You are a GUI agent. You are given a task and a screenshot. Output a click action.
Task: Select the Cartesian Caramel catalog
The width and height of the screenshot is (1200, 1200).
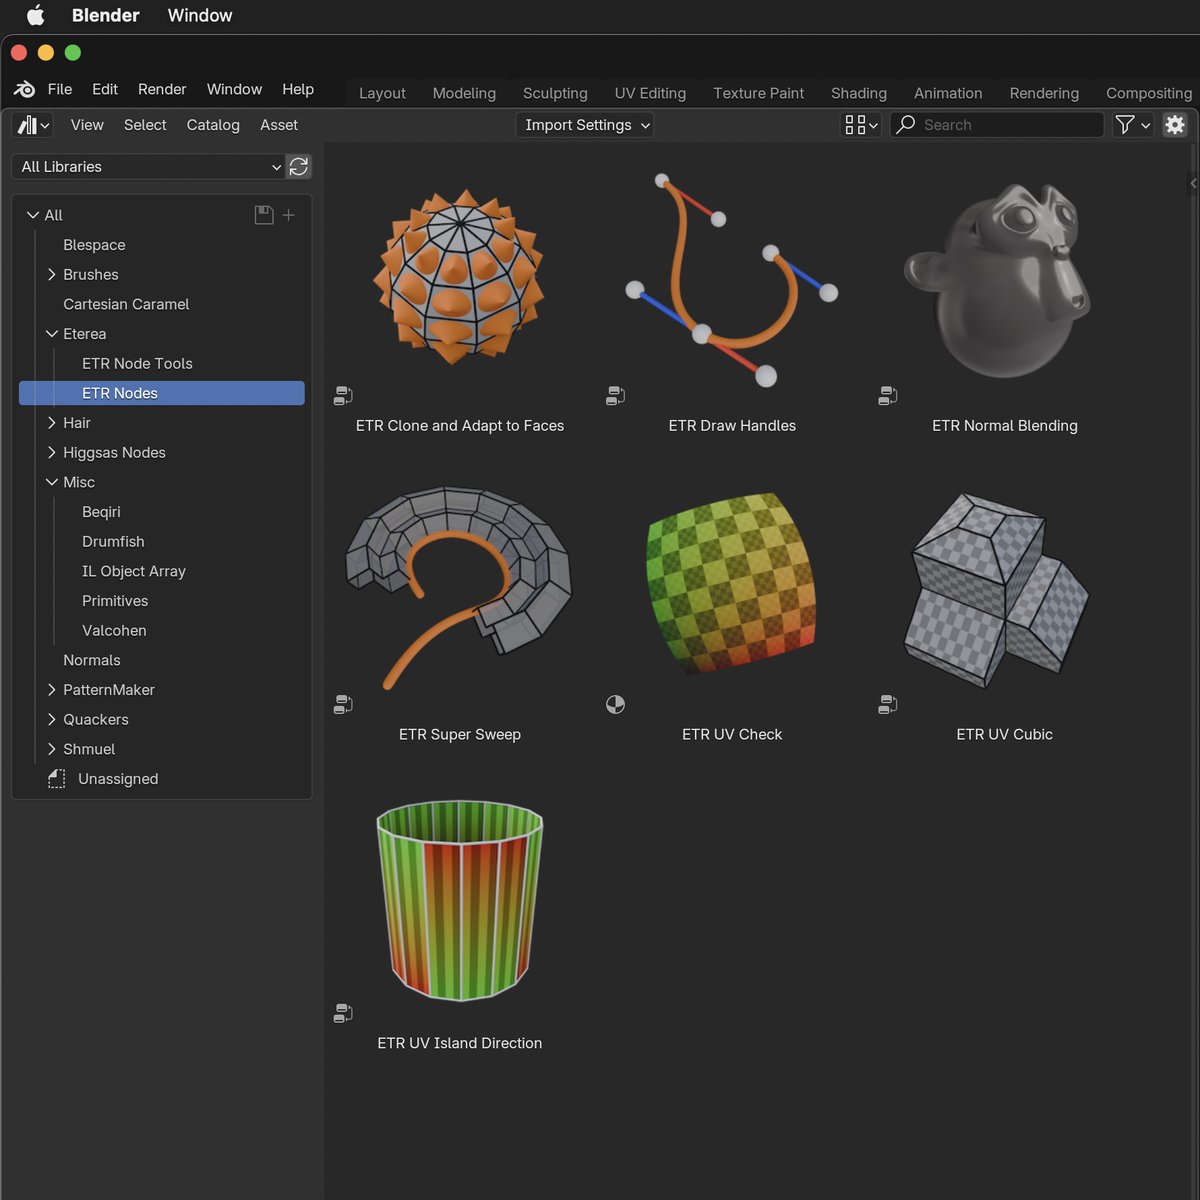tap(126, 304)
